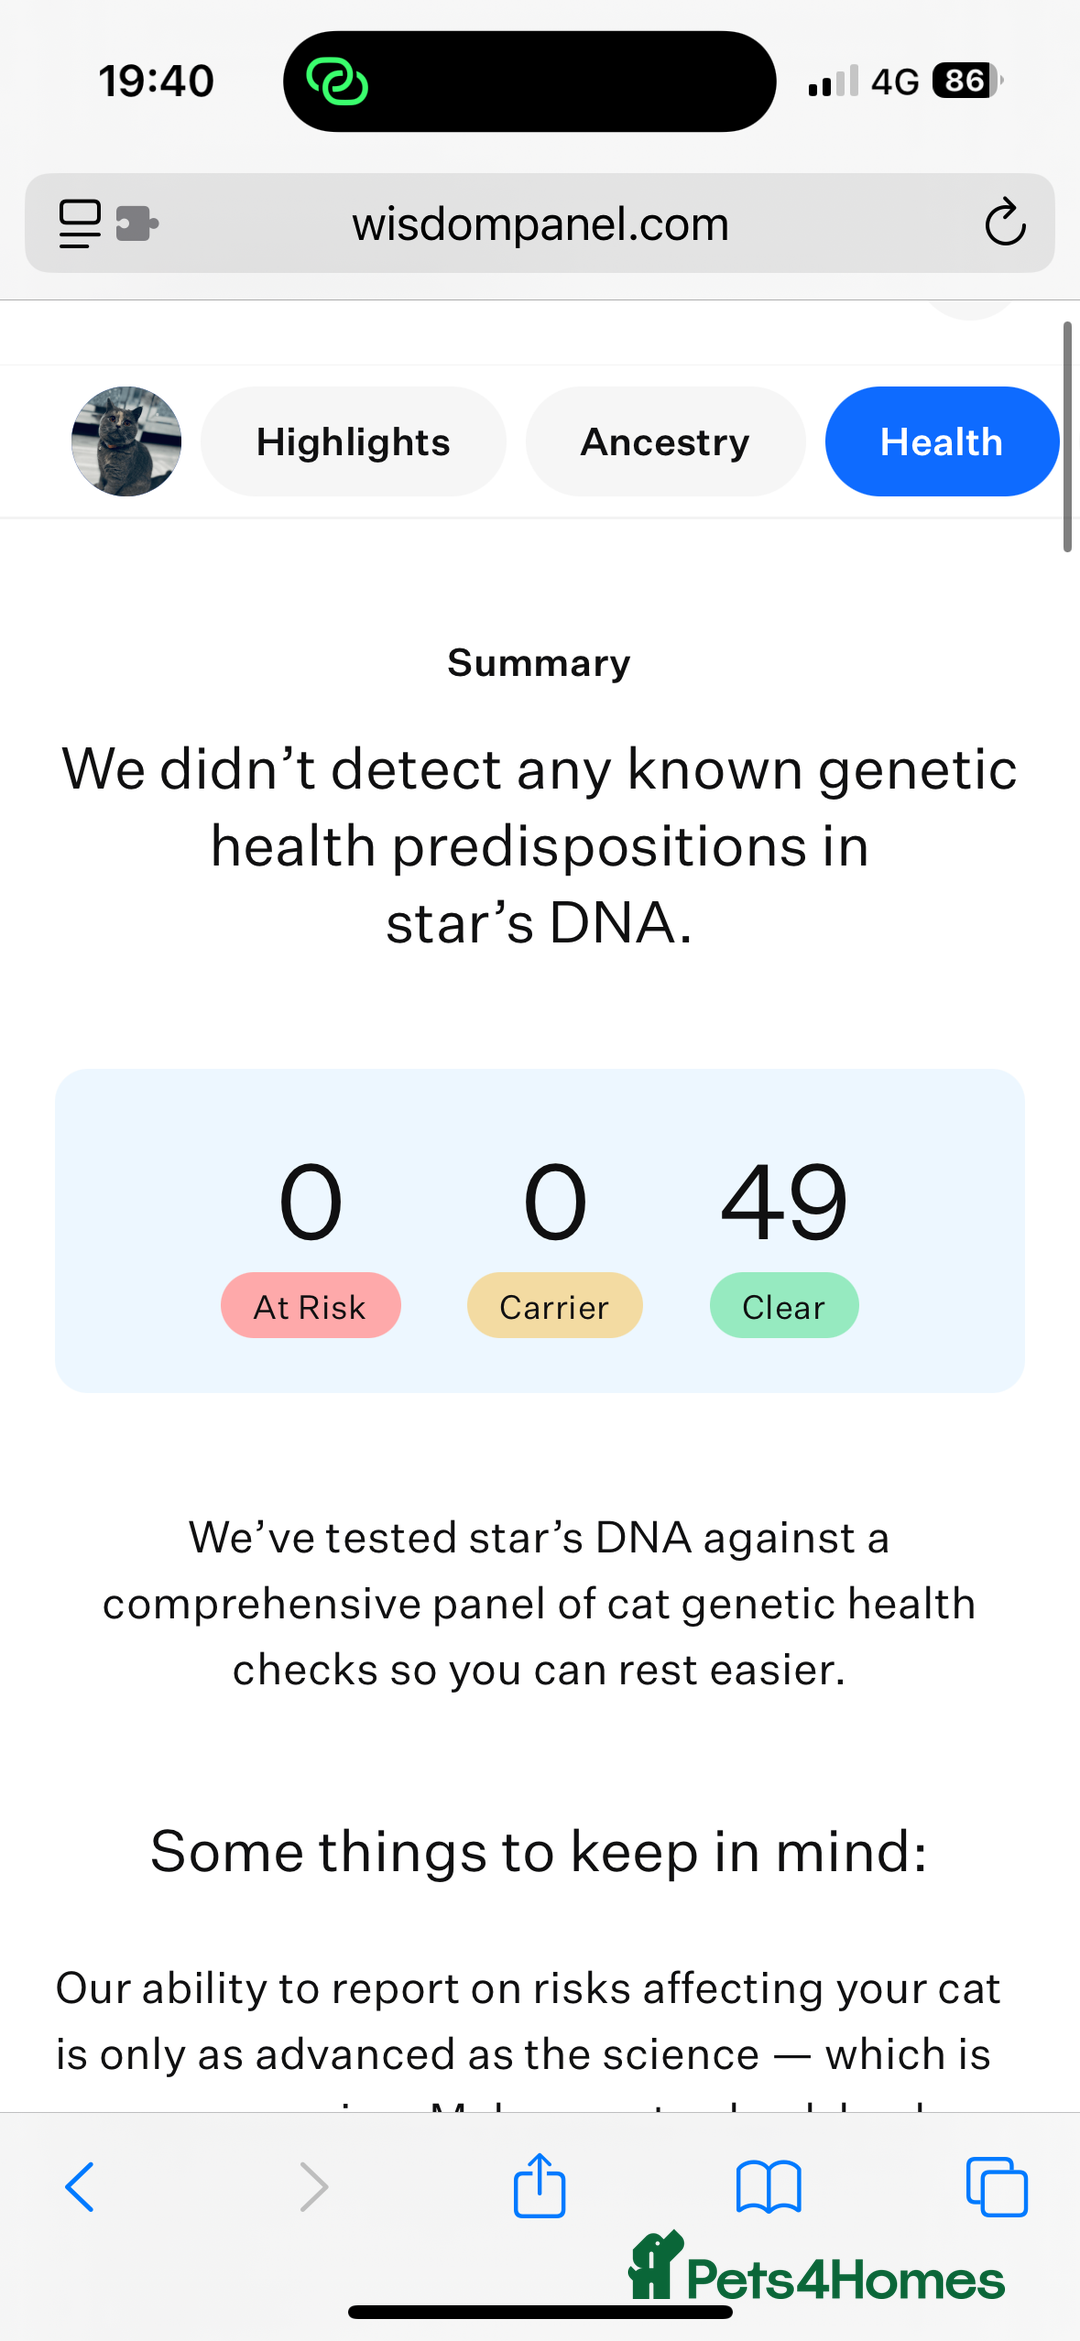Tap the Safari page reload icon
1080x2341 pixels.
coord(1005,222)
